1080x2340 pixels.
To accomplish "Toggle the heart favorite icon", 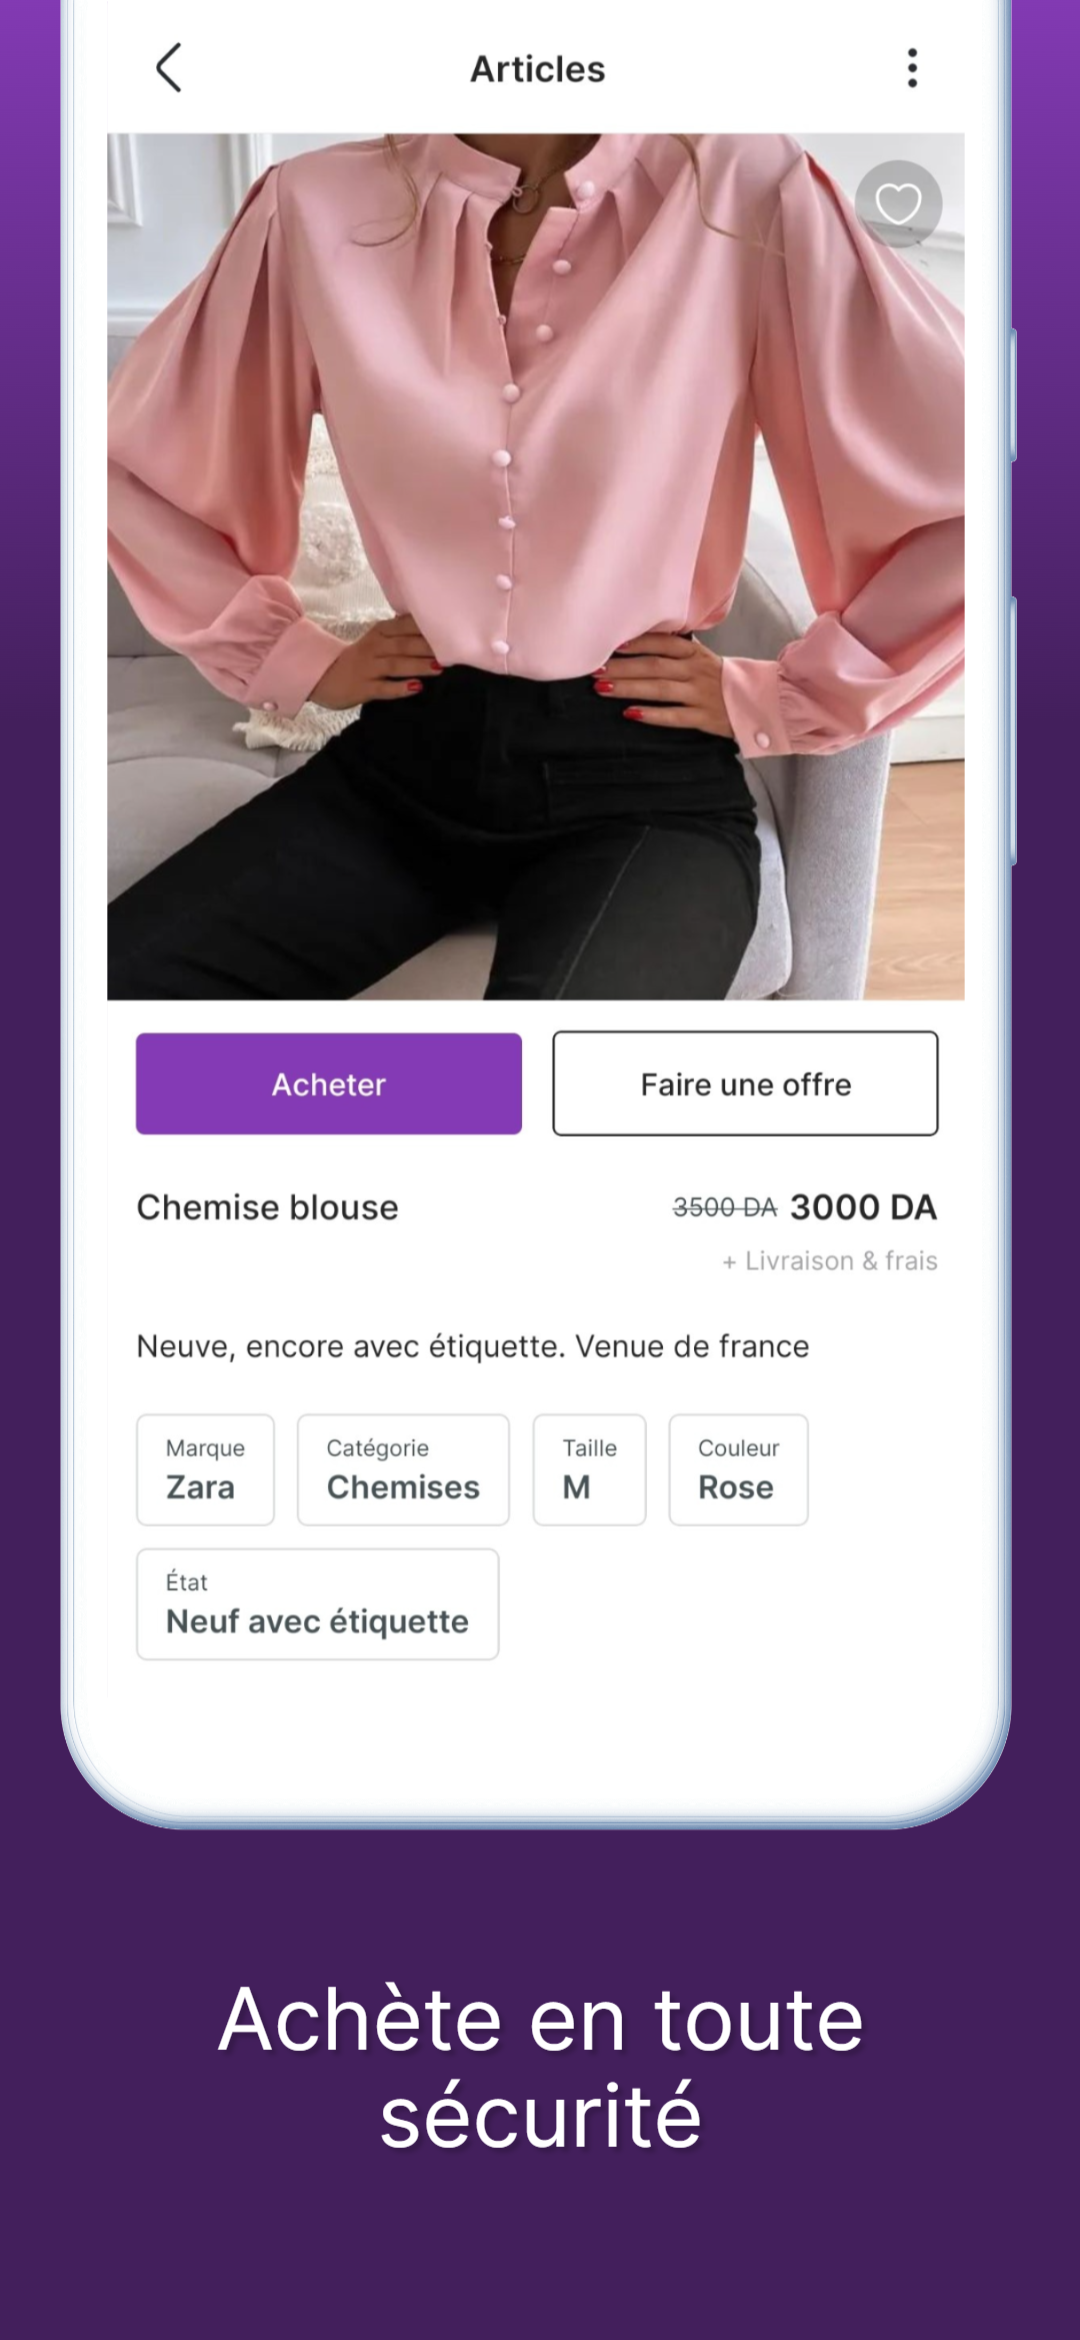I will 898,204.
